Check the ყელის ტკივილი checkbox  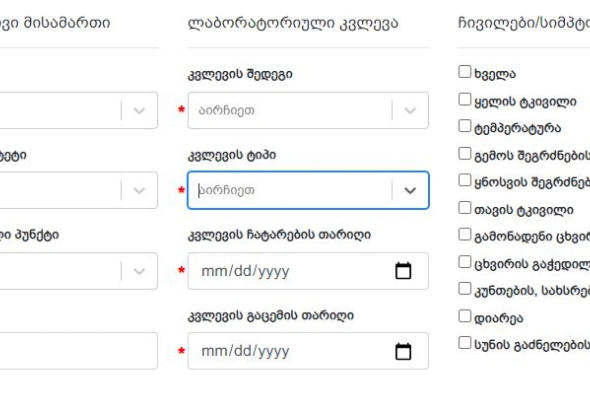click(465, 99)
